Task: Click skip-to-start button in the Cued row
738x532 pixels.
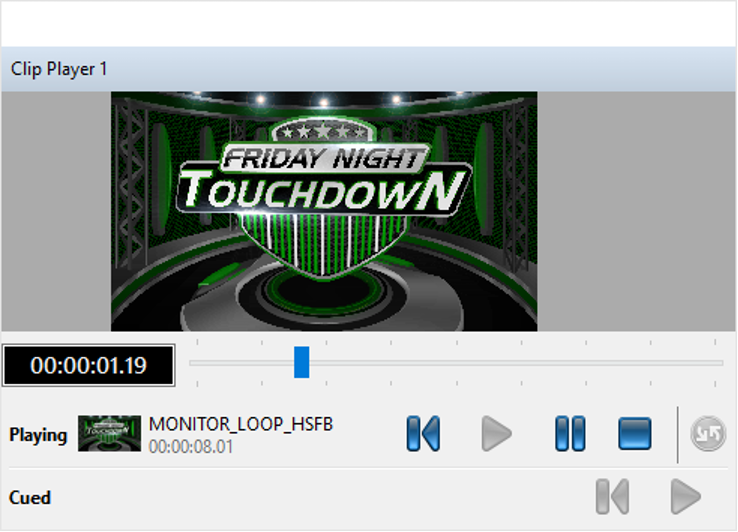Action: coord(612,496)
